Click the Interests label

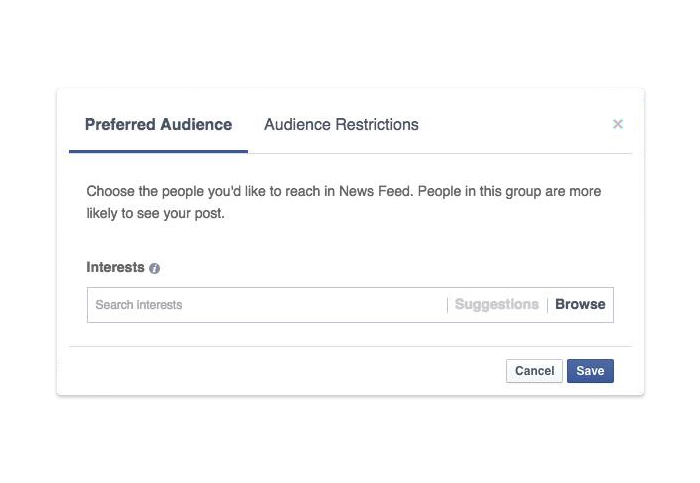point(115,267)
